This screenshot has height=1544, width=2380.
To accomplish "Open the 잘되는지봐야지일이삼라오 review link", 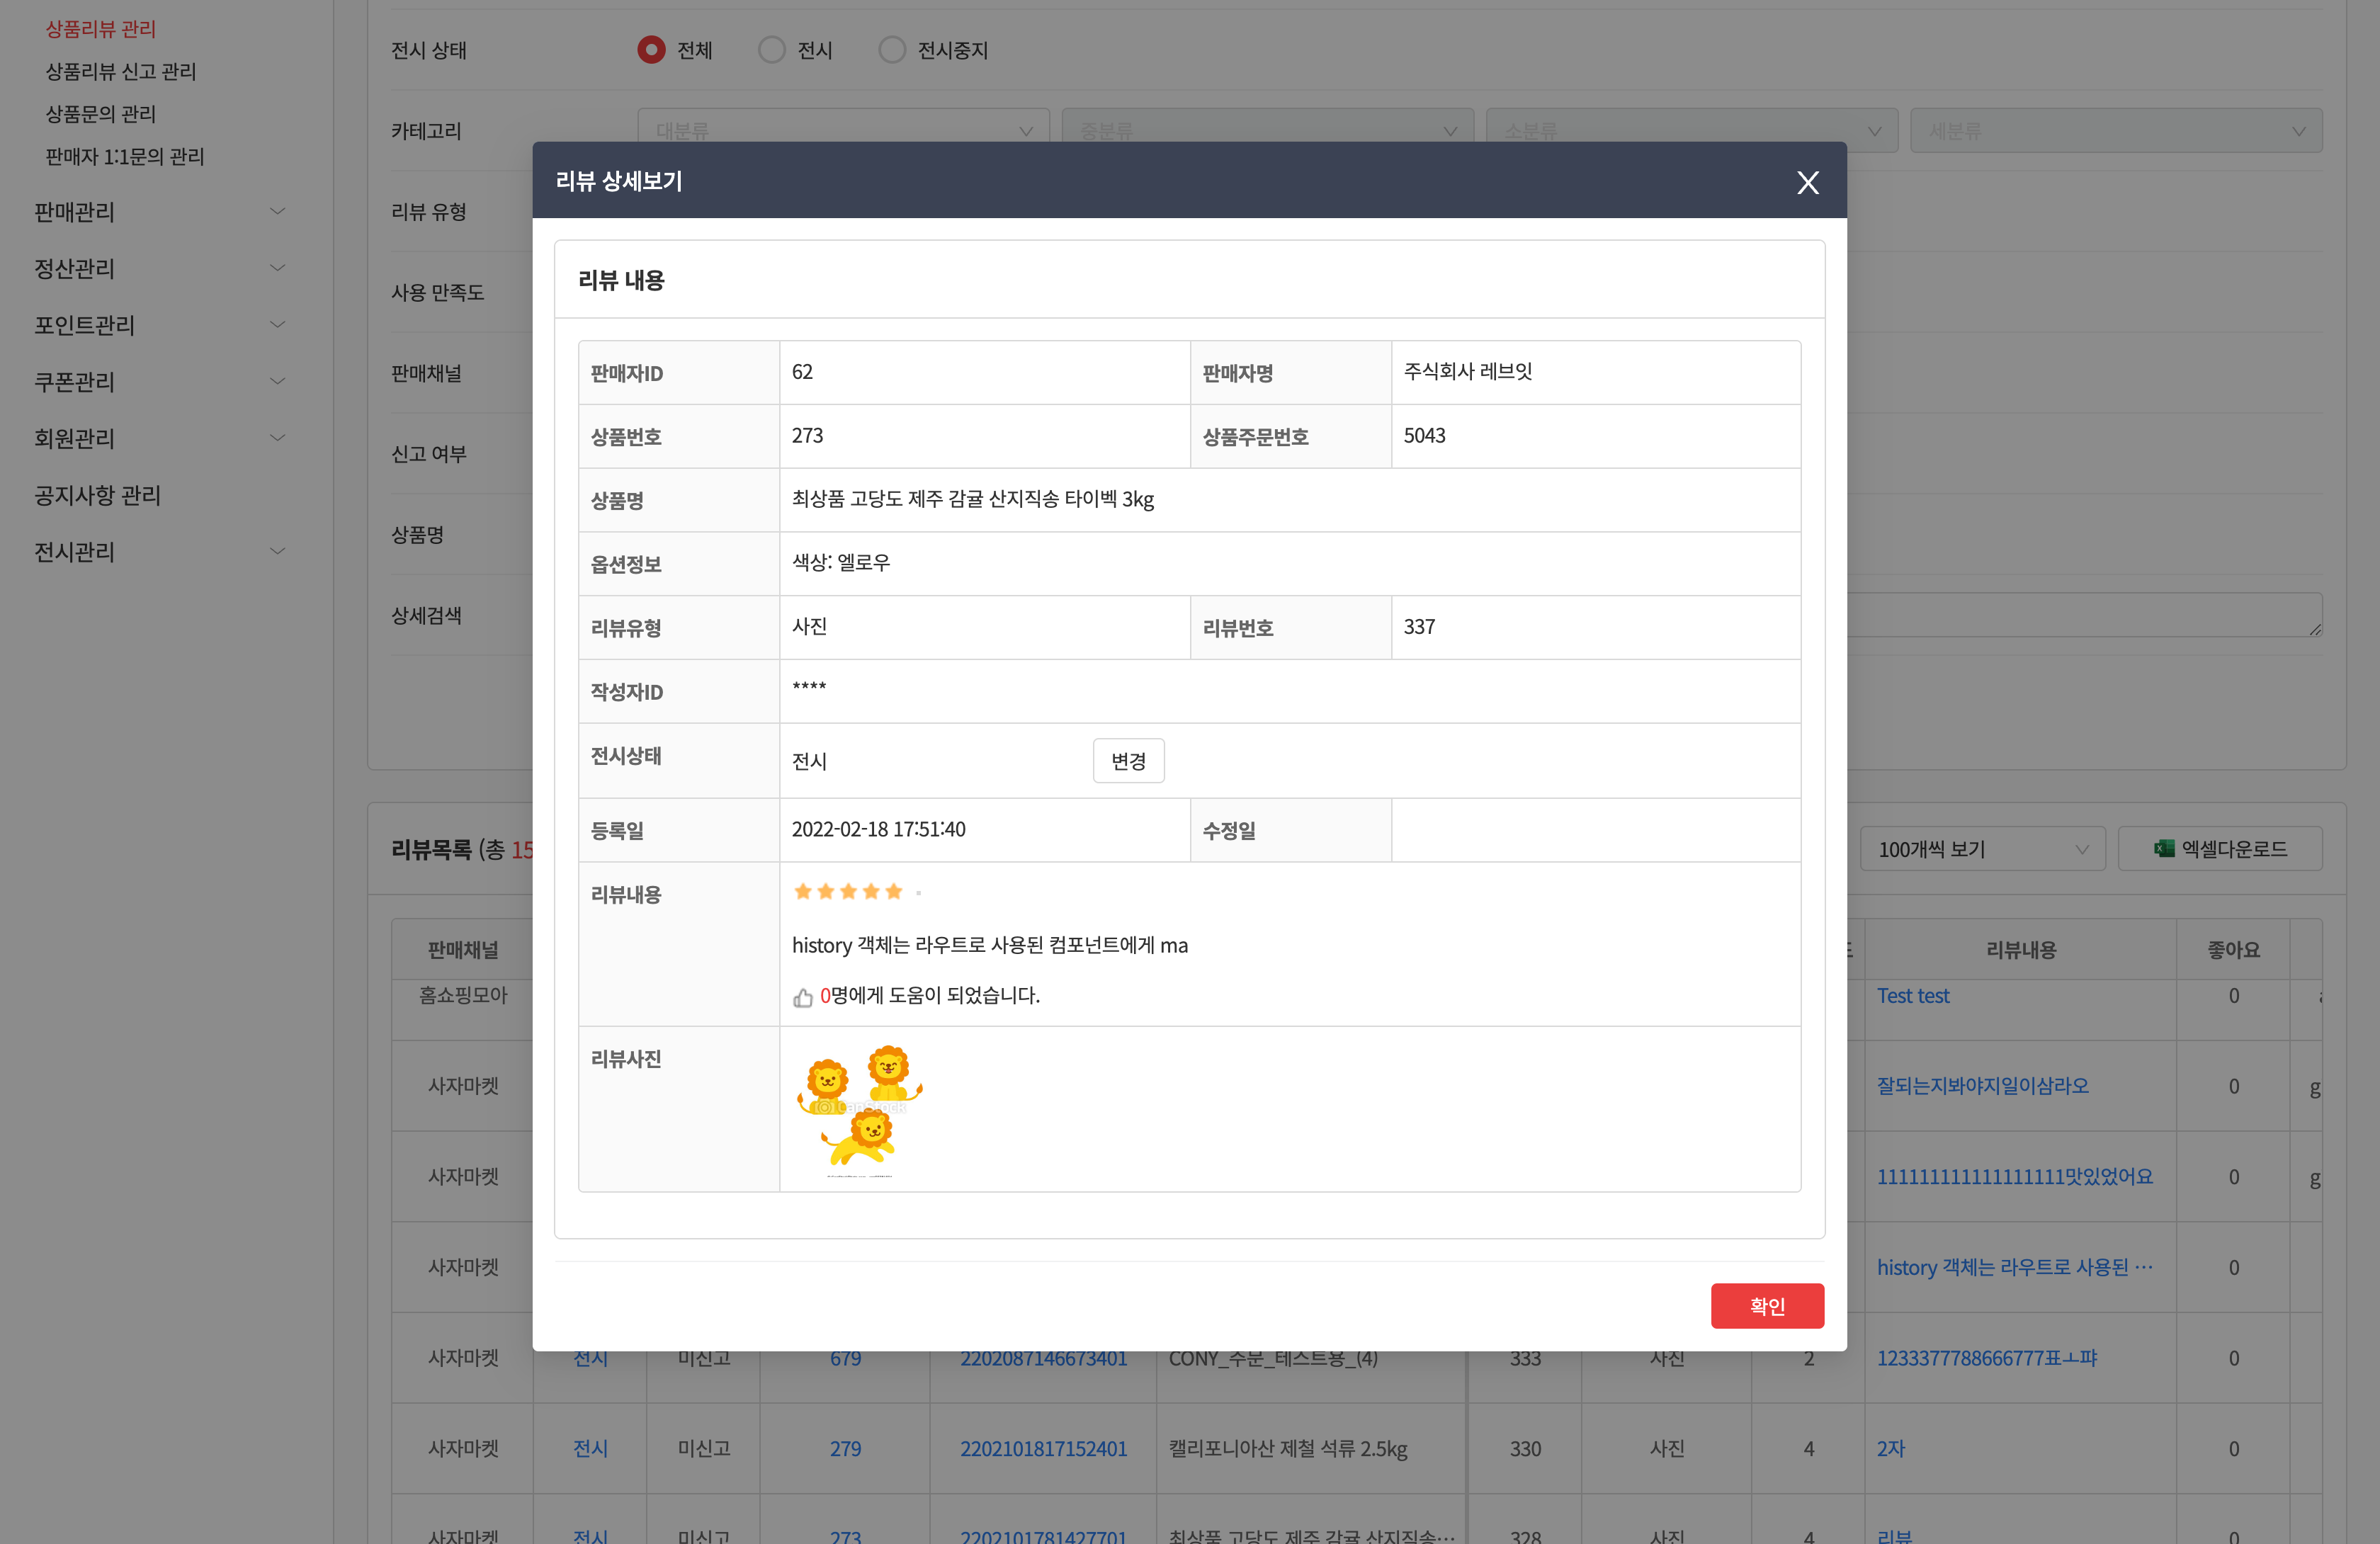I will (x=1982, y=1085).
